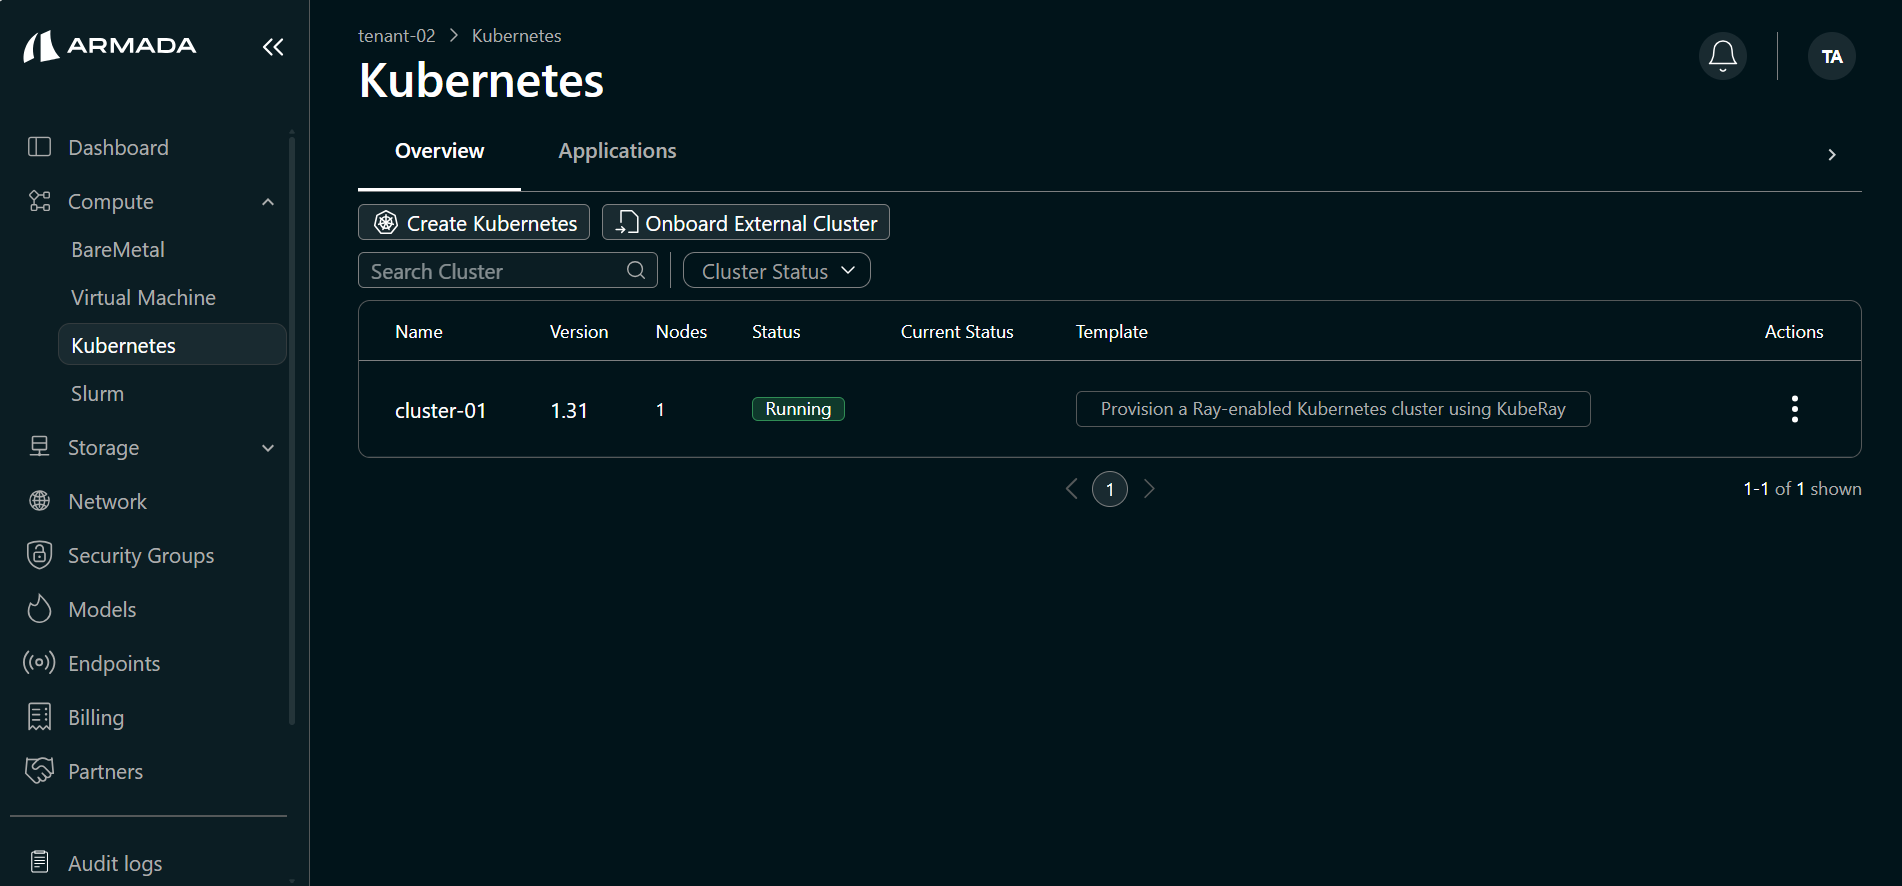Go to previous page of clusters
Screen dimensions: 1902x886
1072,489
